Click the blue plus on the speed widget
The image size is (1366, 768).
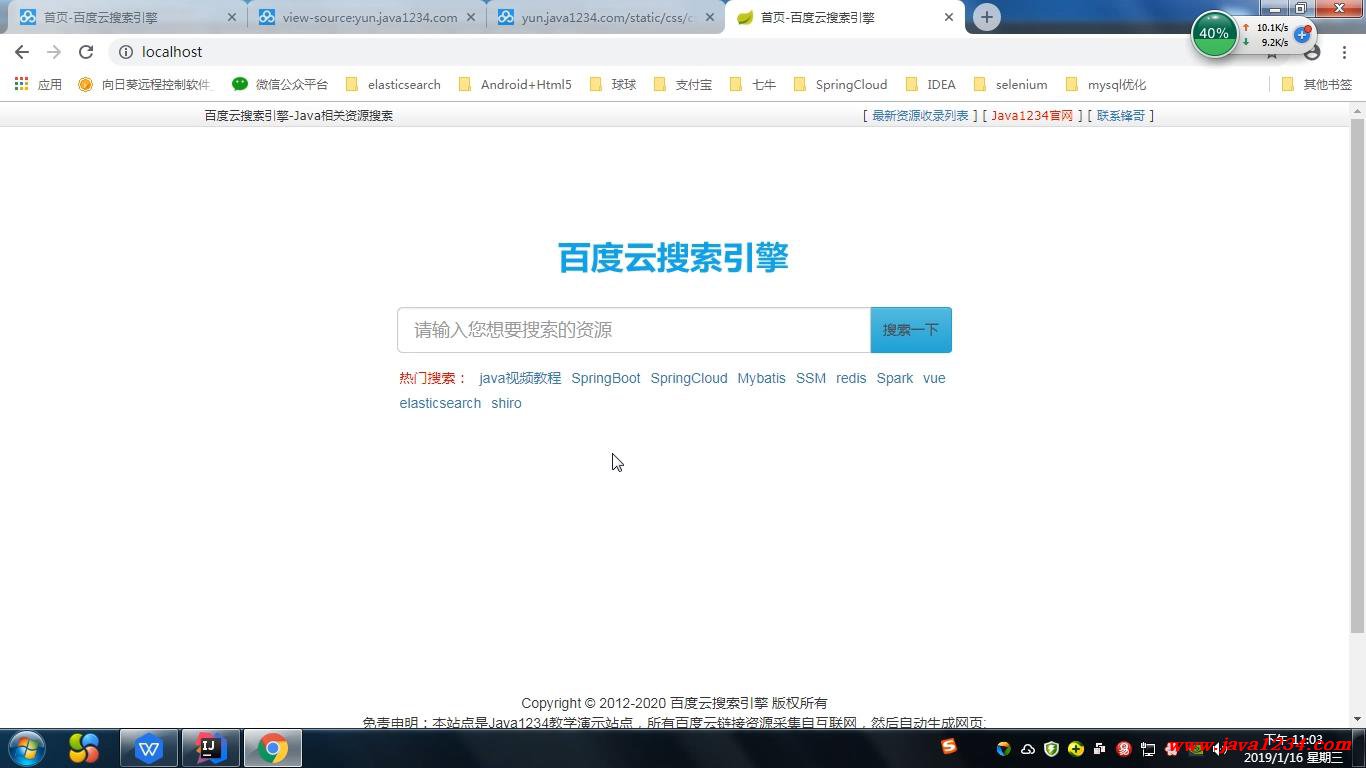(1302, 34)
